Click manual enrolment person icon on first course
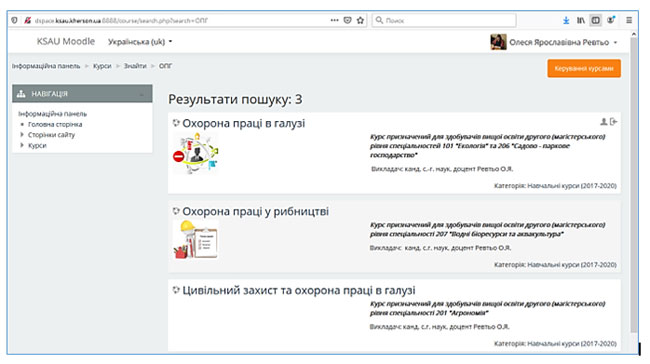Image resolution: width=650 pixels, height=364 pixels. [x=604, y=121]
